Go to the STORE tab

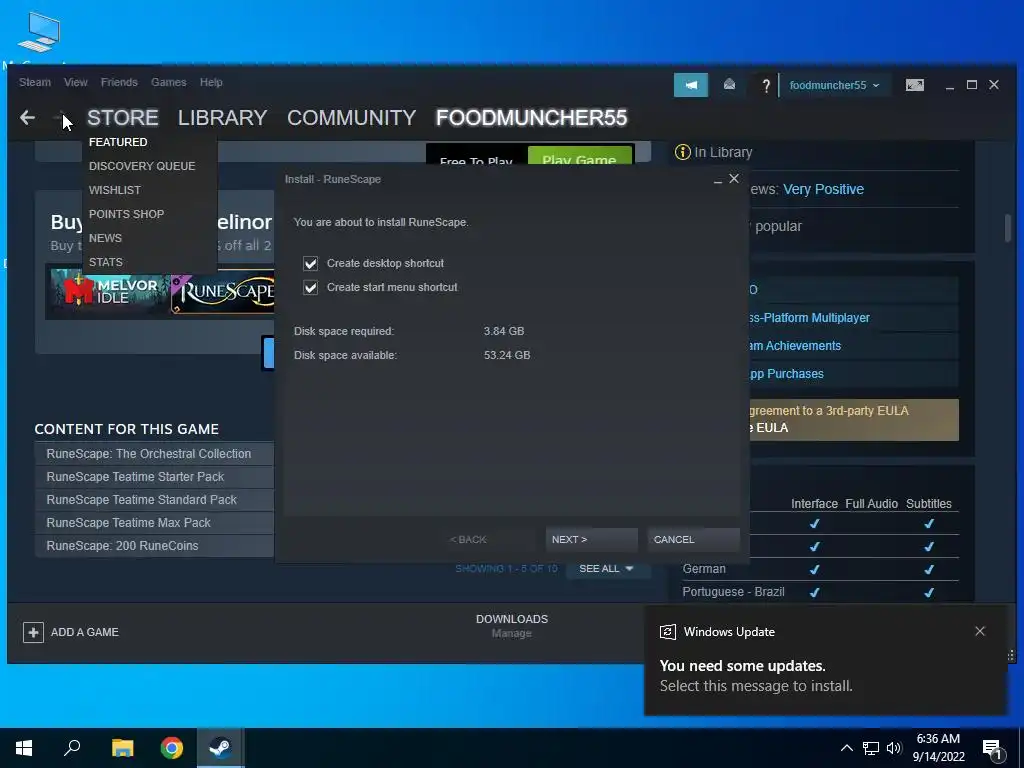(x=123, y=118)
